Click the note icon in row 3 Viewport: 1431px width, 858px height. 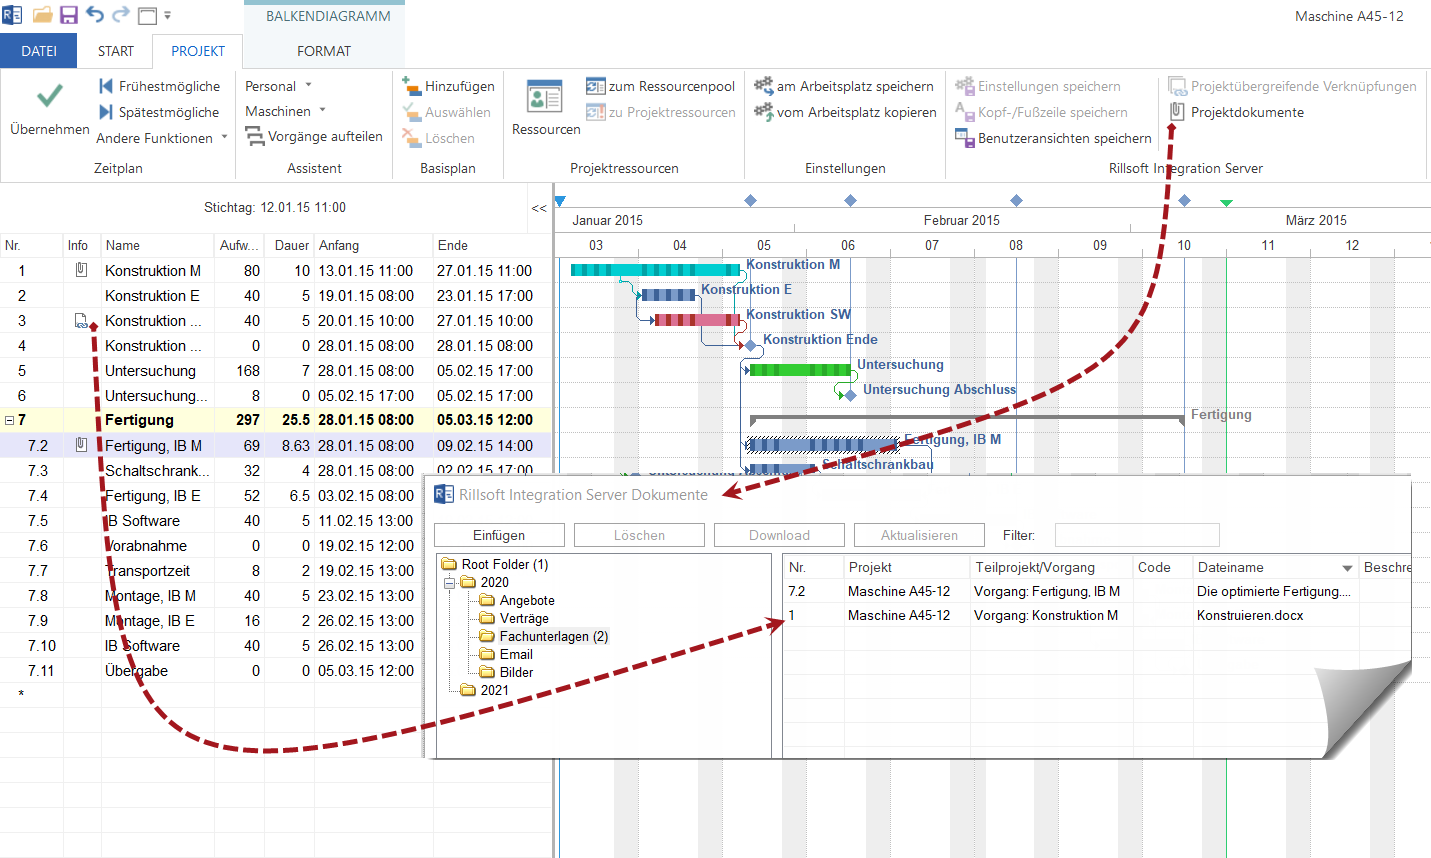tap(81, 320)
